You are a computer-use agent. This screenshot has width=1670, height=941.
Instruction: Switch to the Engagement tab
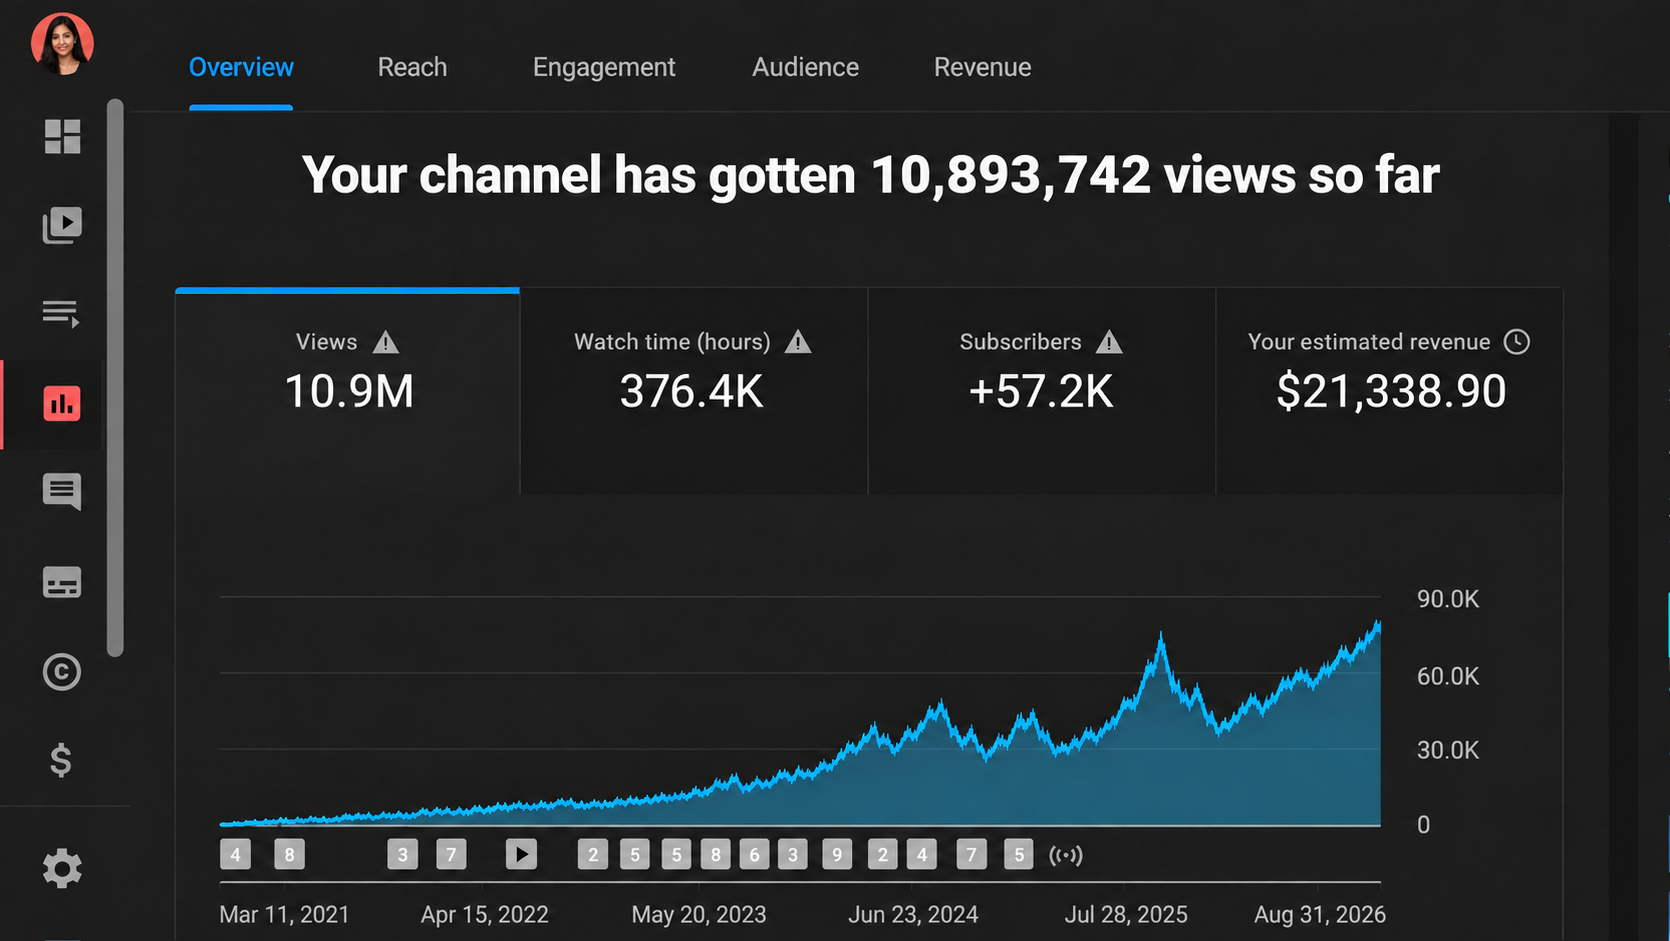coord(604,67)
